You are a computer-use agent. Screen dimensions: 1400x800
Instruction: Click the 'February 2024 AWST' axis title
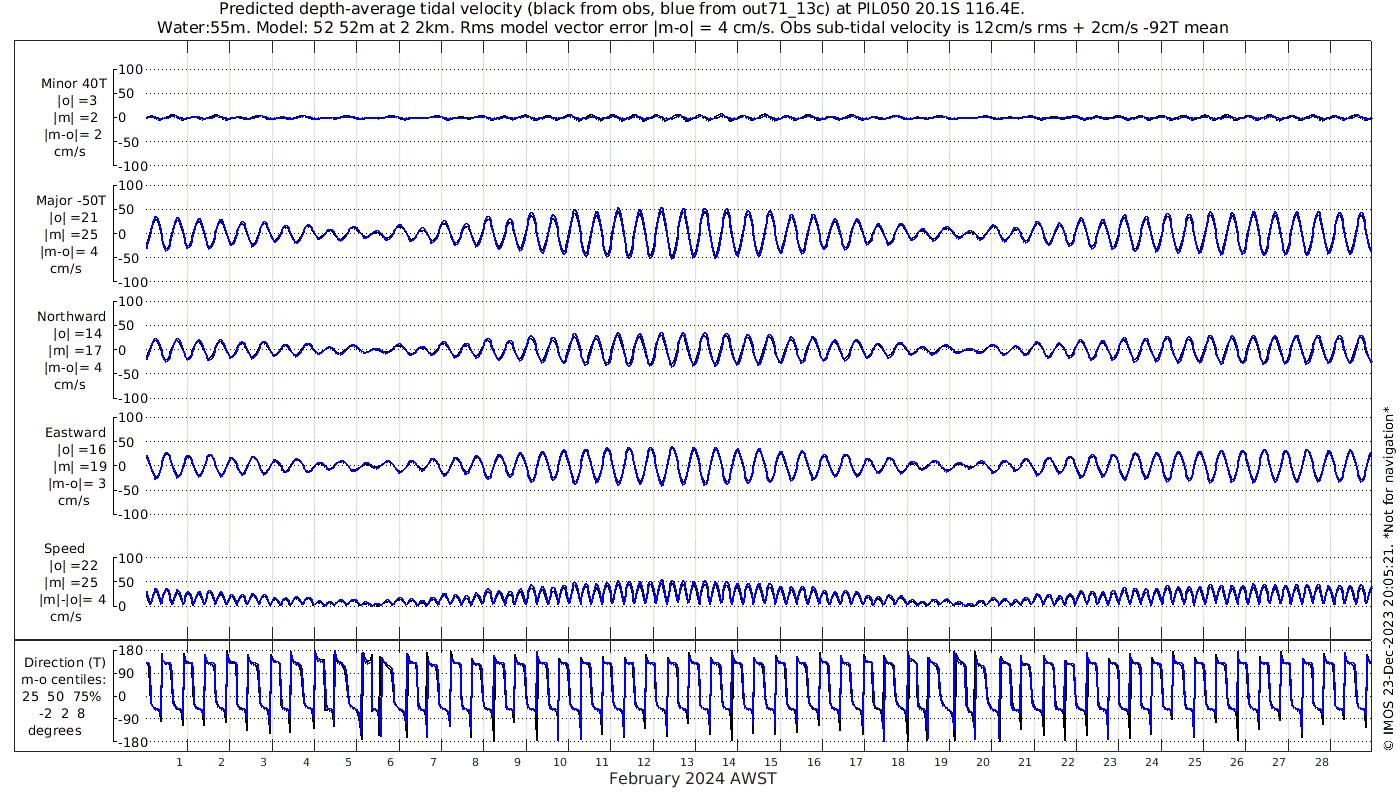click(x=693, y=779)
